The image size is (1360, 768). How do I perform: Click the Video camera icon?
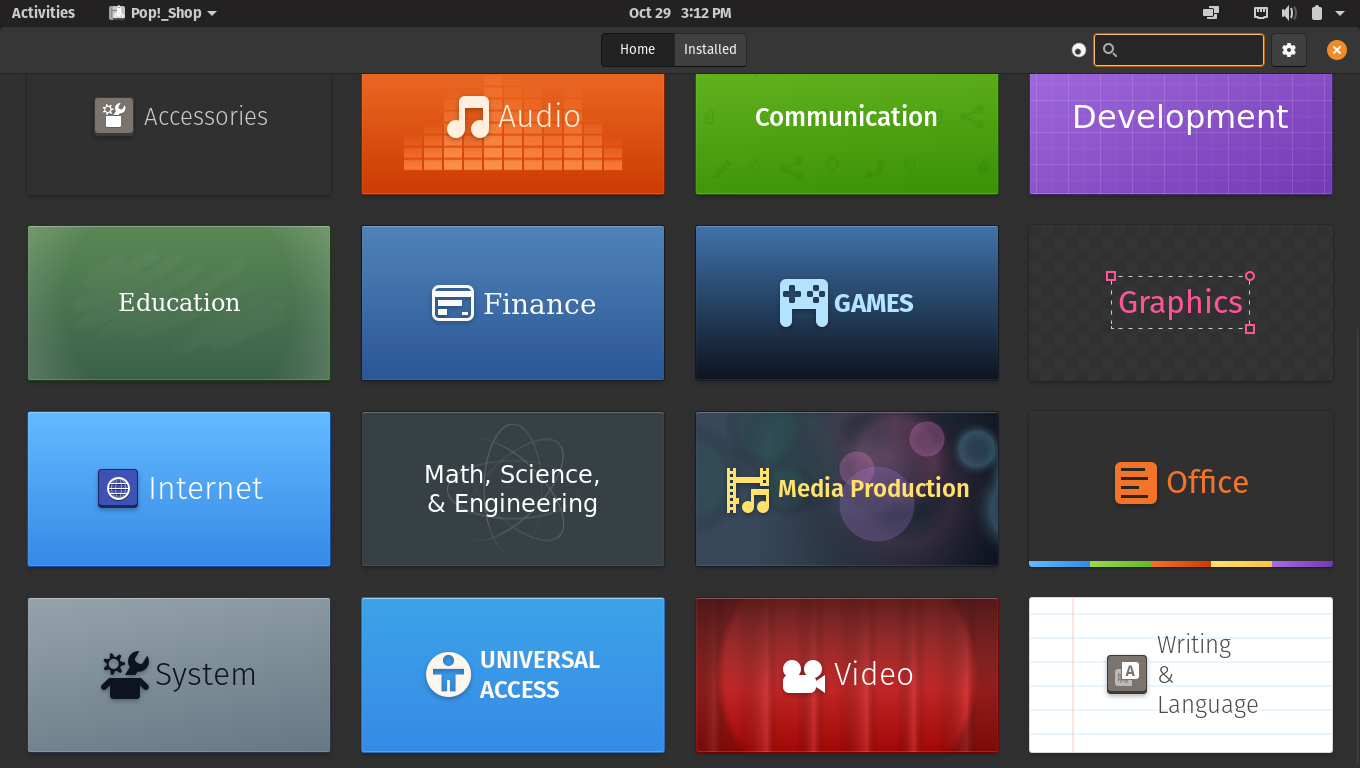804,676
